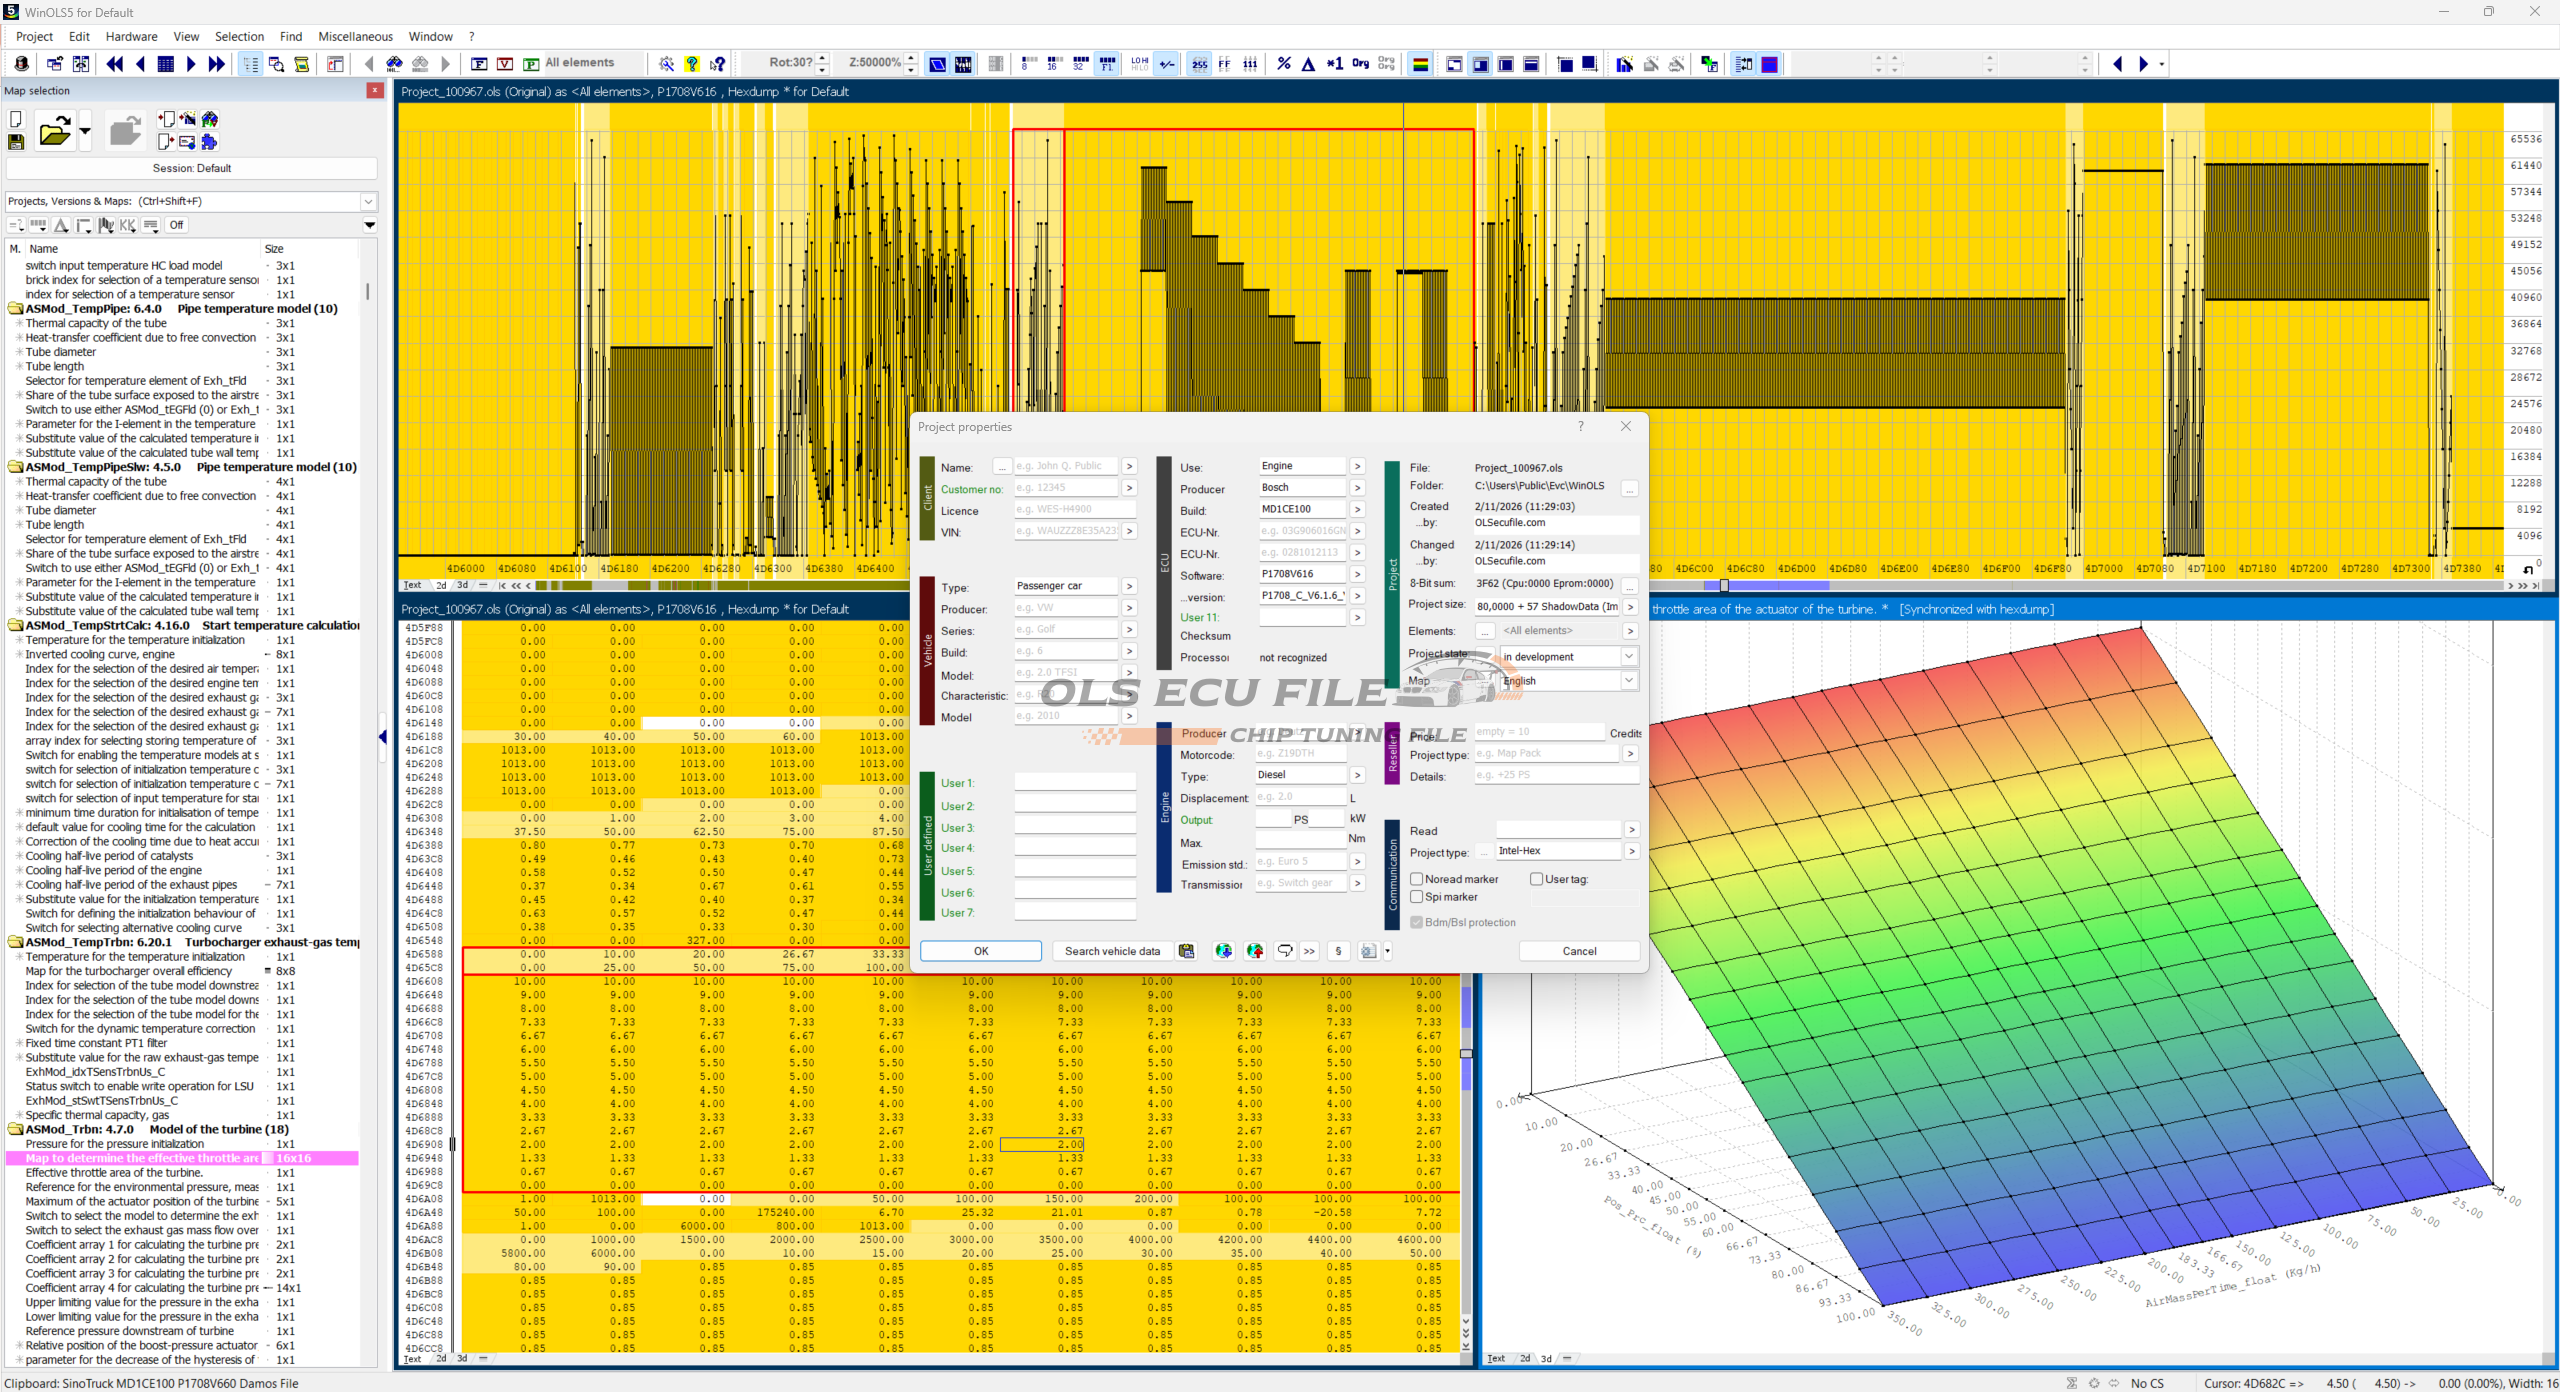Click the fast forward double-arrow icon
2560x1392 pixels.
tap(216, 64)
